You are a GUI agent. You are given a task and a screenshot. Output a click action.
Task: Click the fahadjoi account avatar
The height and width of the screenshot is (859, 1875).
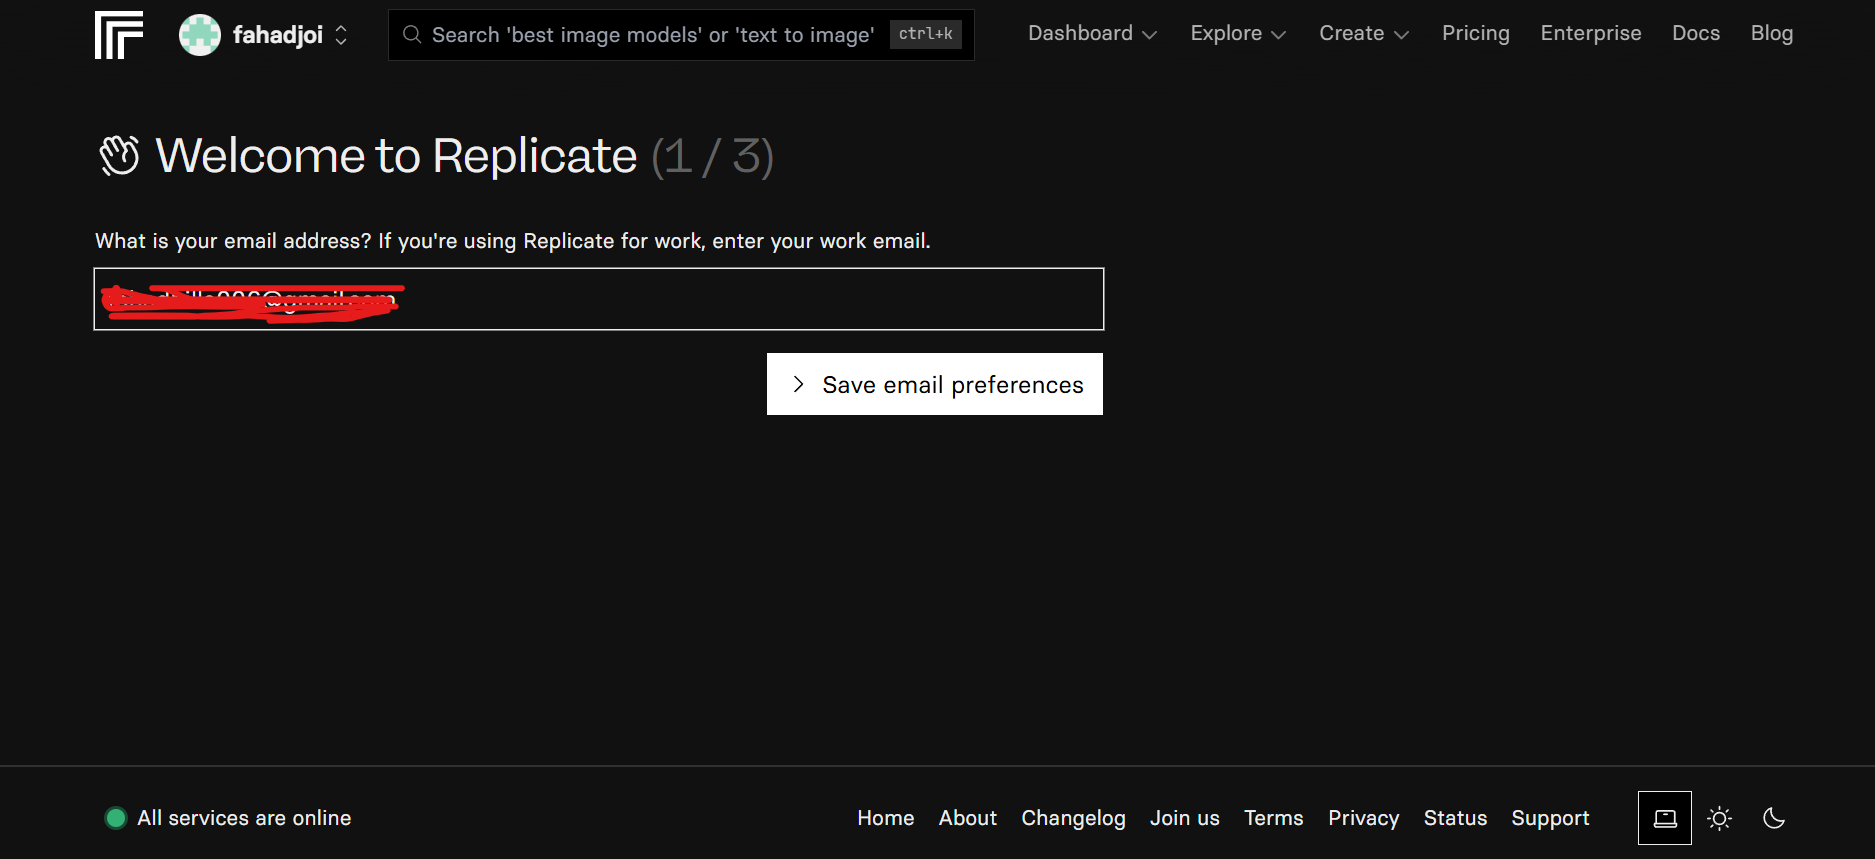[x=199, y=35]
